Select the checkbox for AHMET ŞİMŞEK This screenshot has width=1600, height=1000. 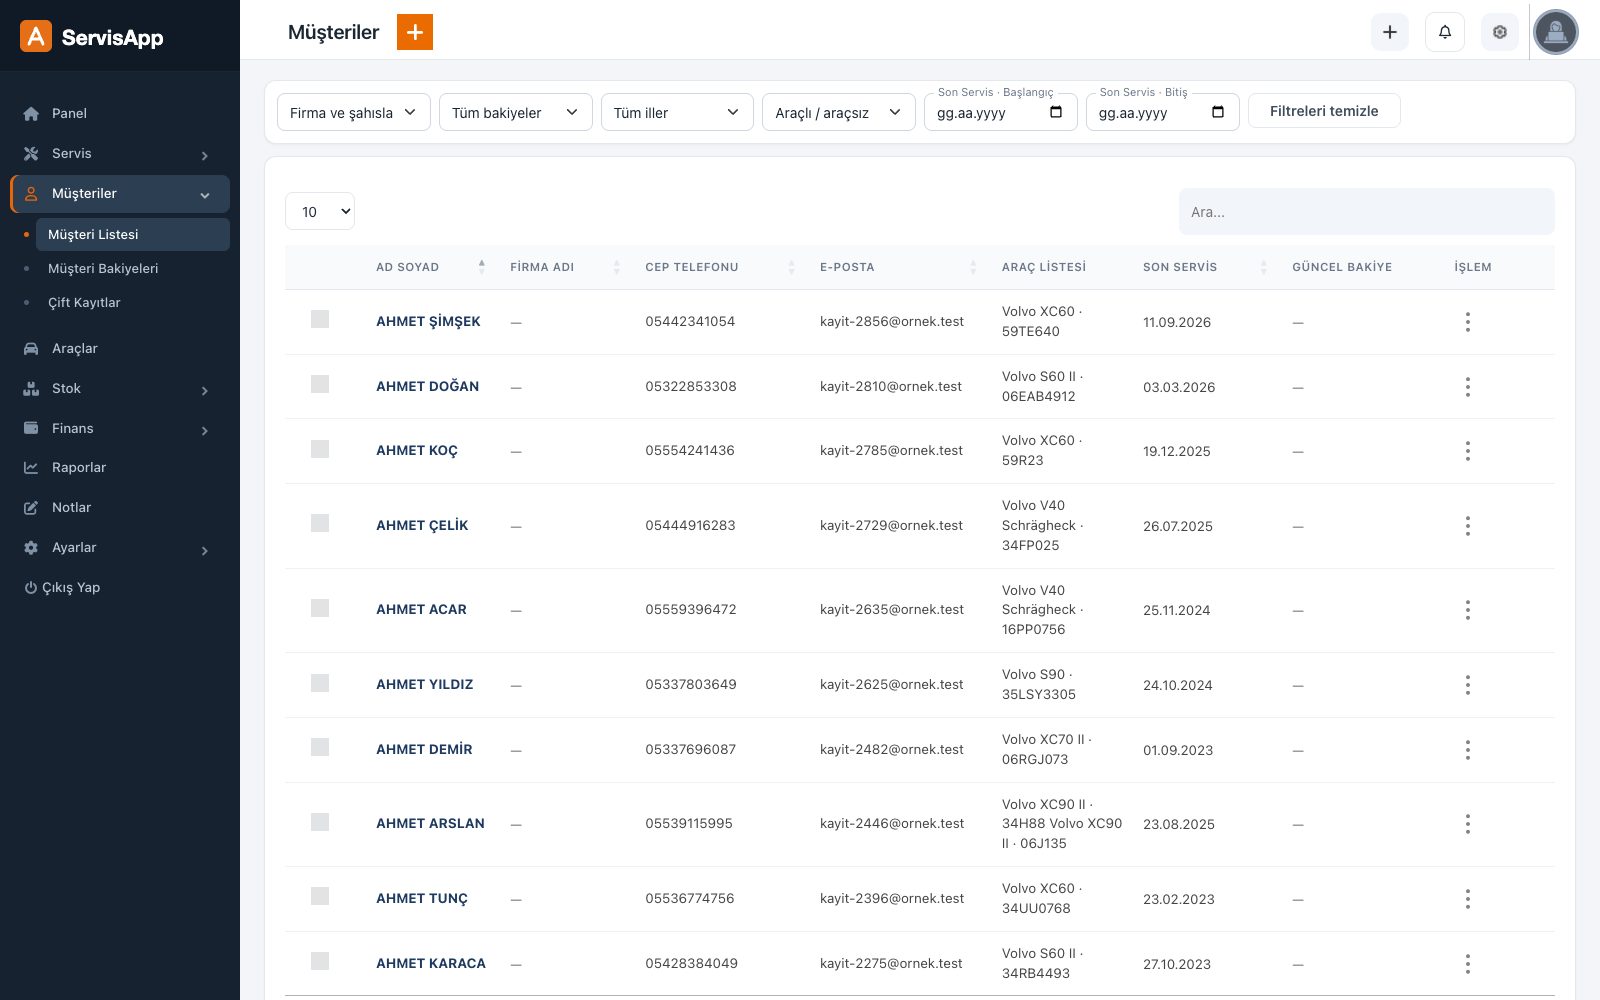click(320, 319)
